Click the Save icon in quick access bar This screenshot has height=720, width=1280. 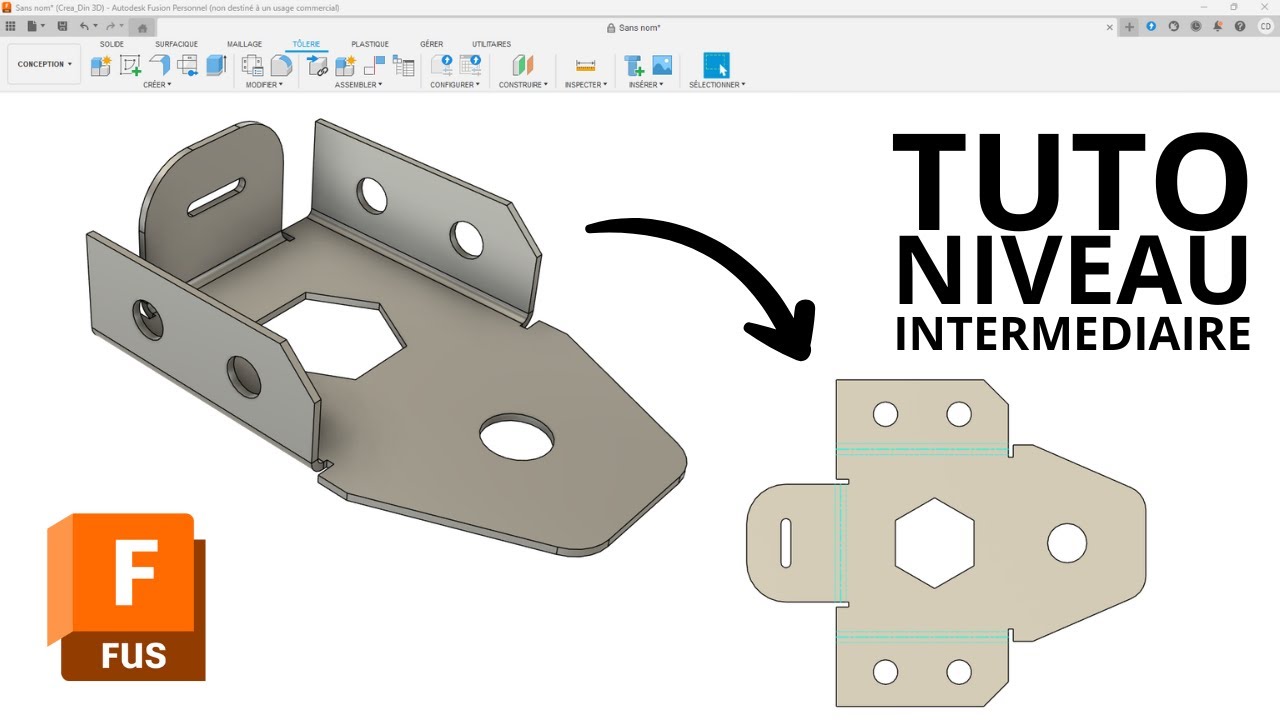[x=63, y=26]
